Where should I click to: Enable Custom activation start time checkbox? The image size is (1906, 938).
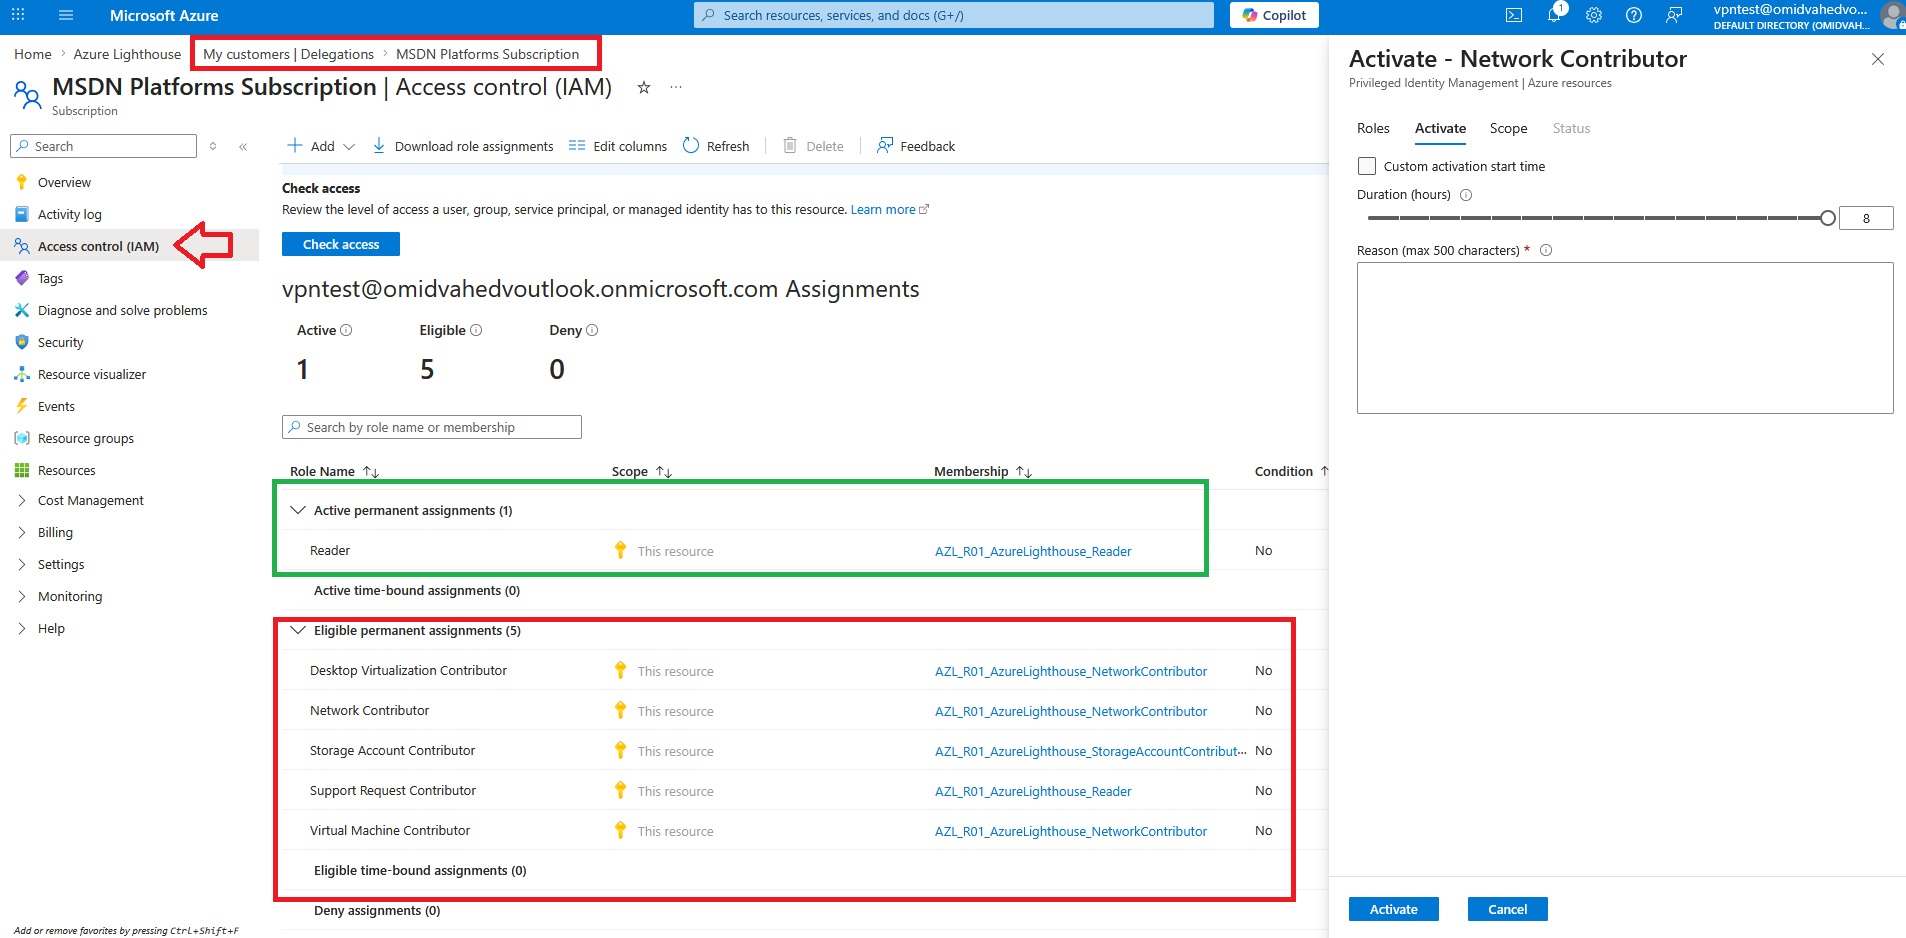pos(1367,166)
